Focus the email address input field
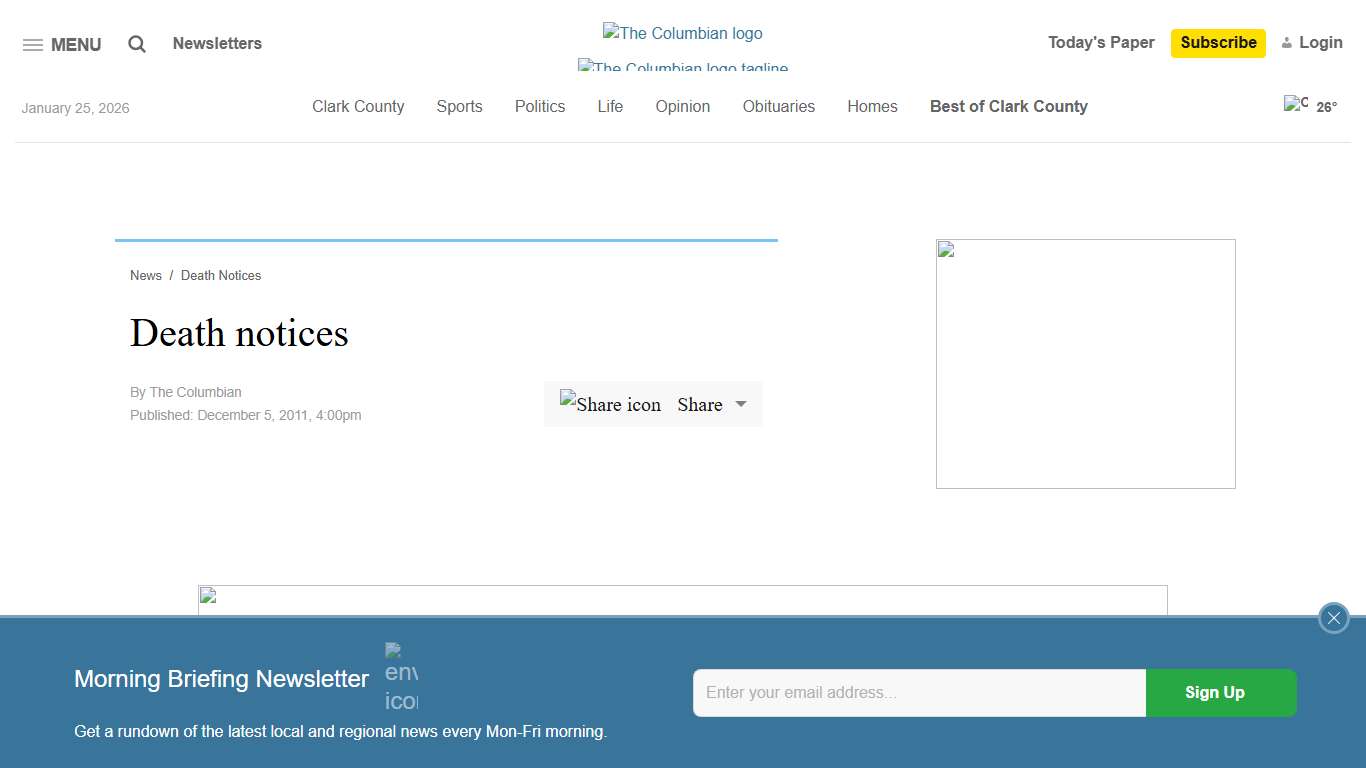 tap(918, 693)
